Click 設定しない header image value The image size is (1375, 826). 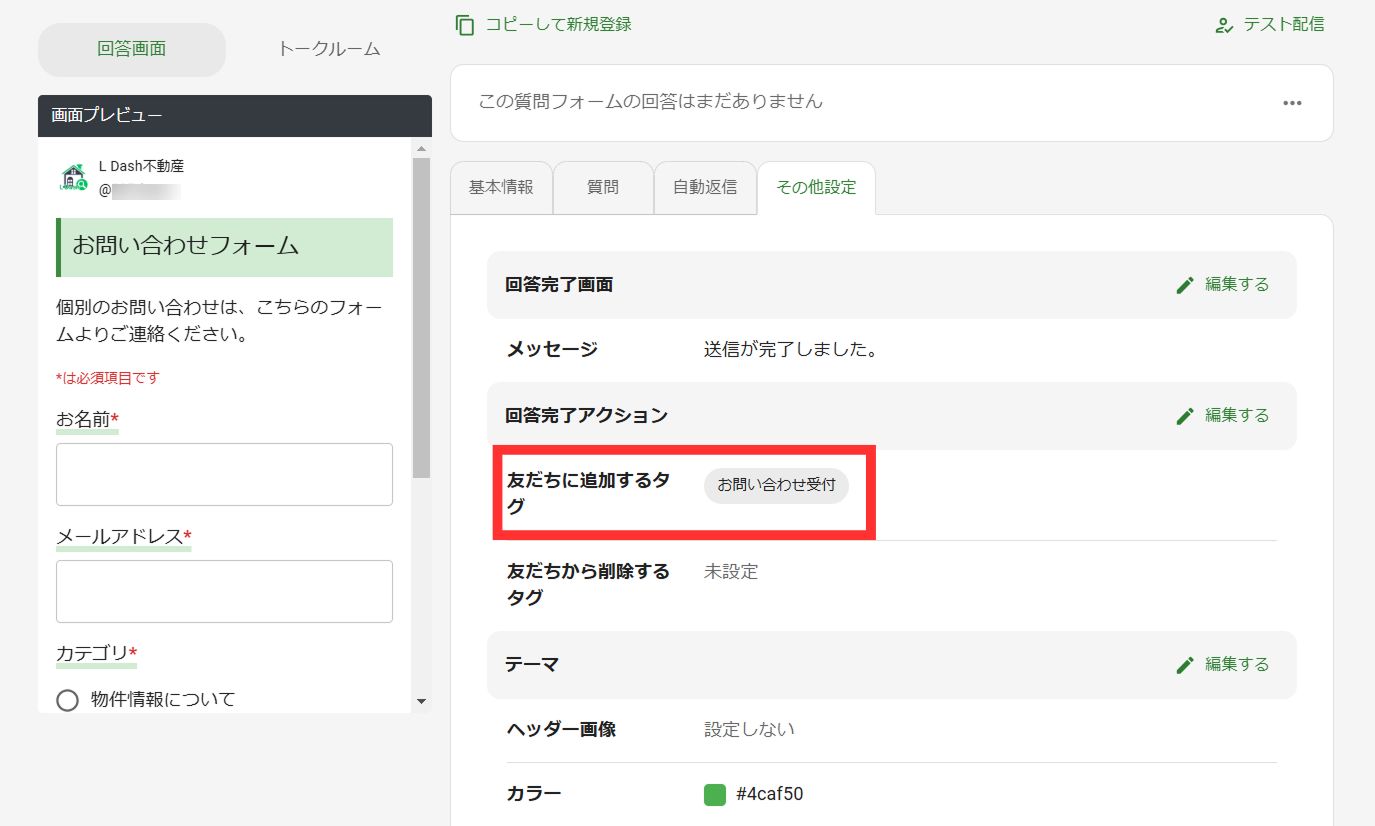point(749,730)
